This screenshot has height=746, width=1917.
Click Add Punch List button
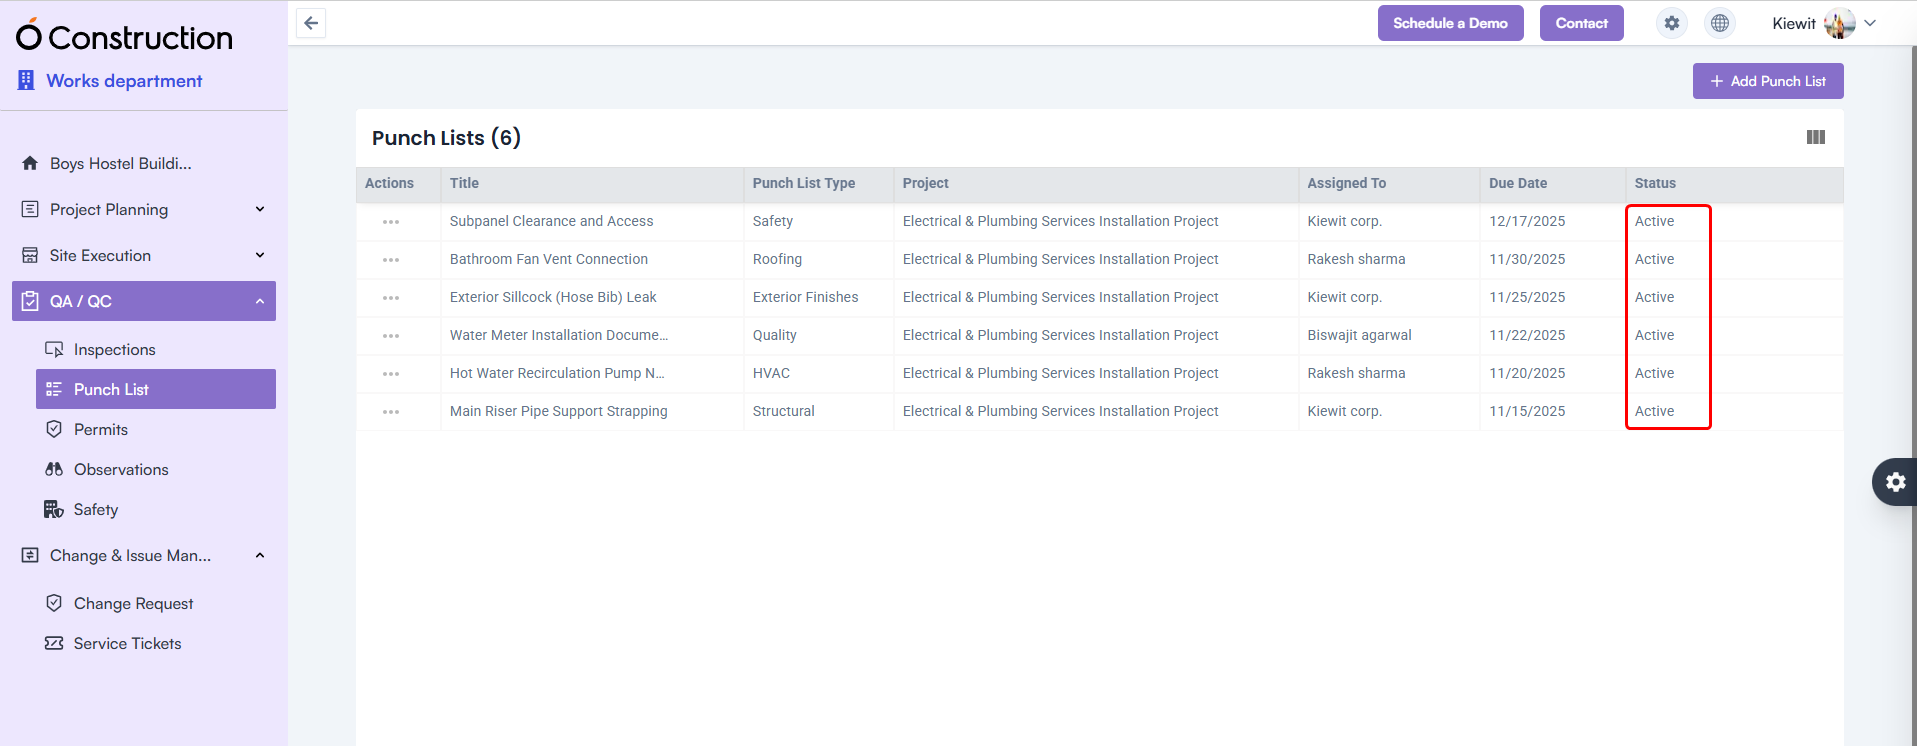tap(1768, 81)
